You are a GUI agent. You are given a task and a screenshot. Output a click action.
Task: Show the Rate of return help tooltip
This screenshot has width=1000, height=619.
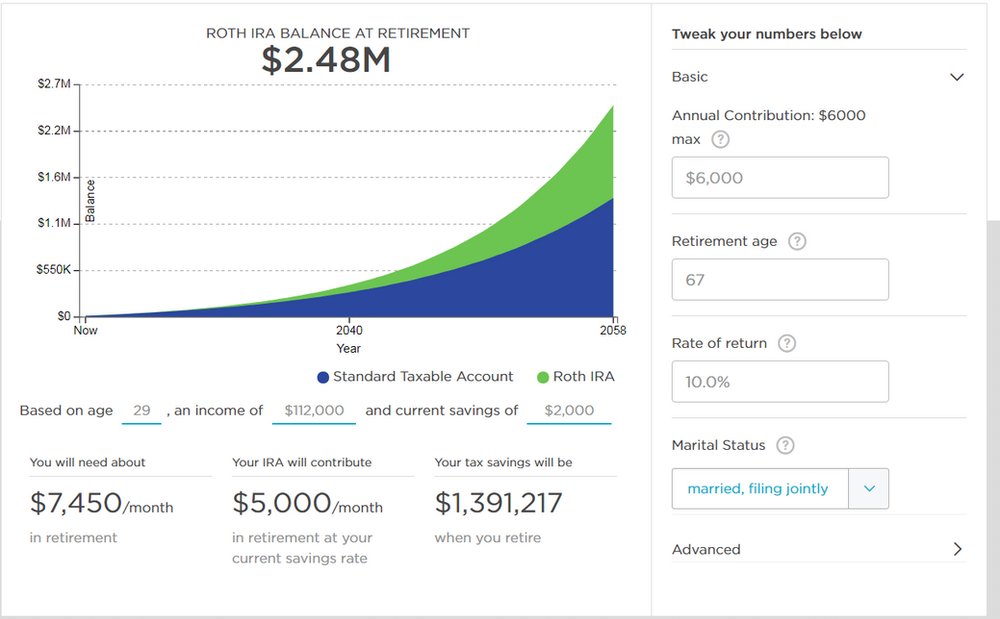[787, 343]
